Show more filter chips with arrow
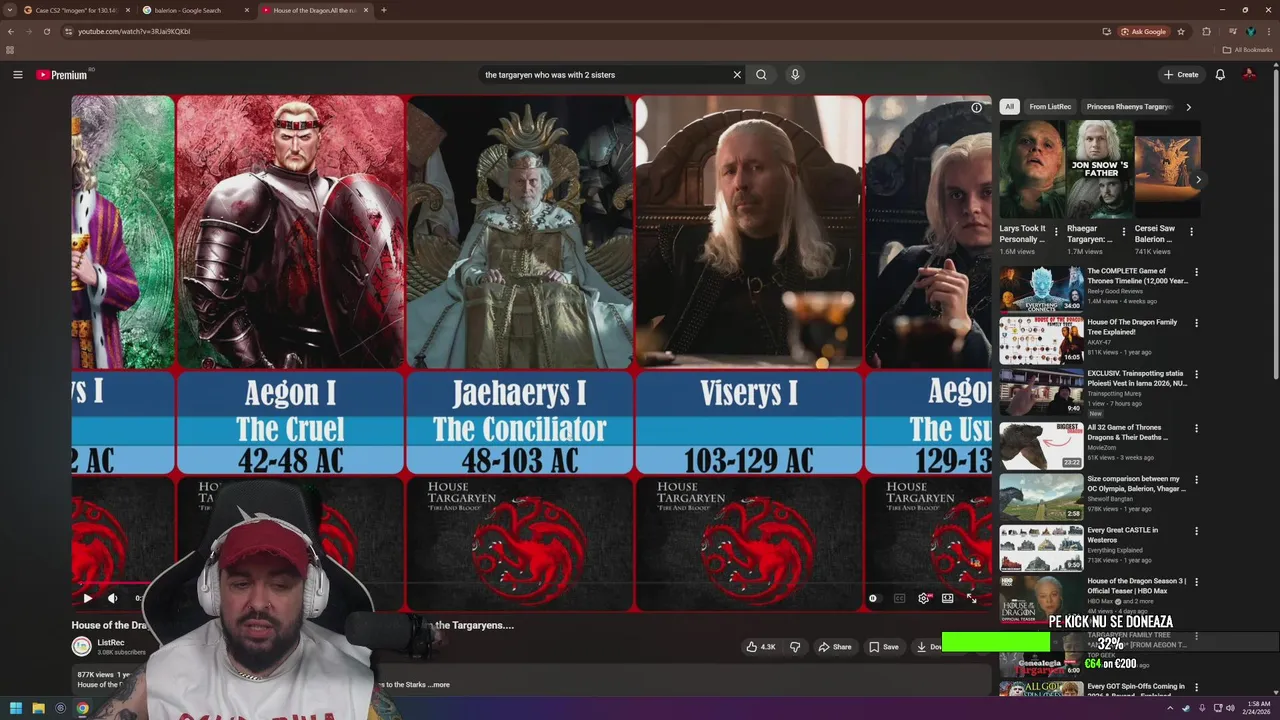 (1188, 107)
